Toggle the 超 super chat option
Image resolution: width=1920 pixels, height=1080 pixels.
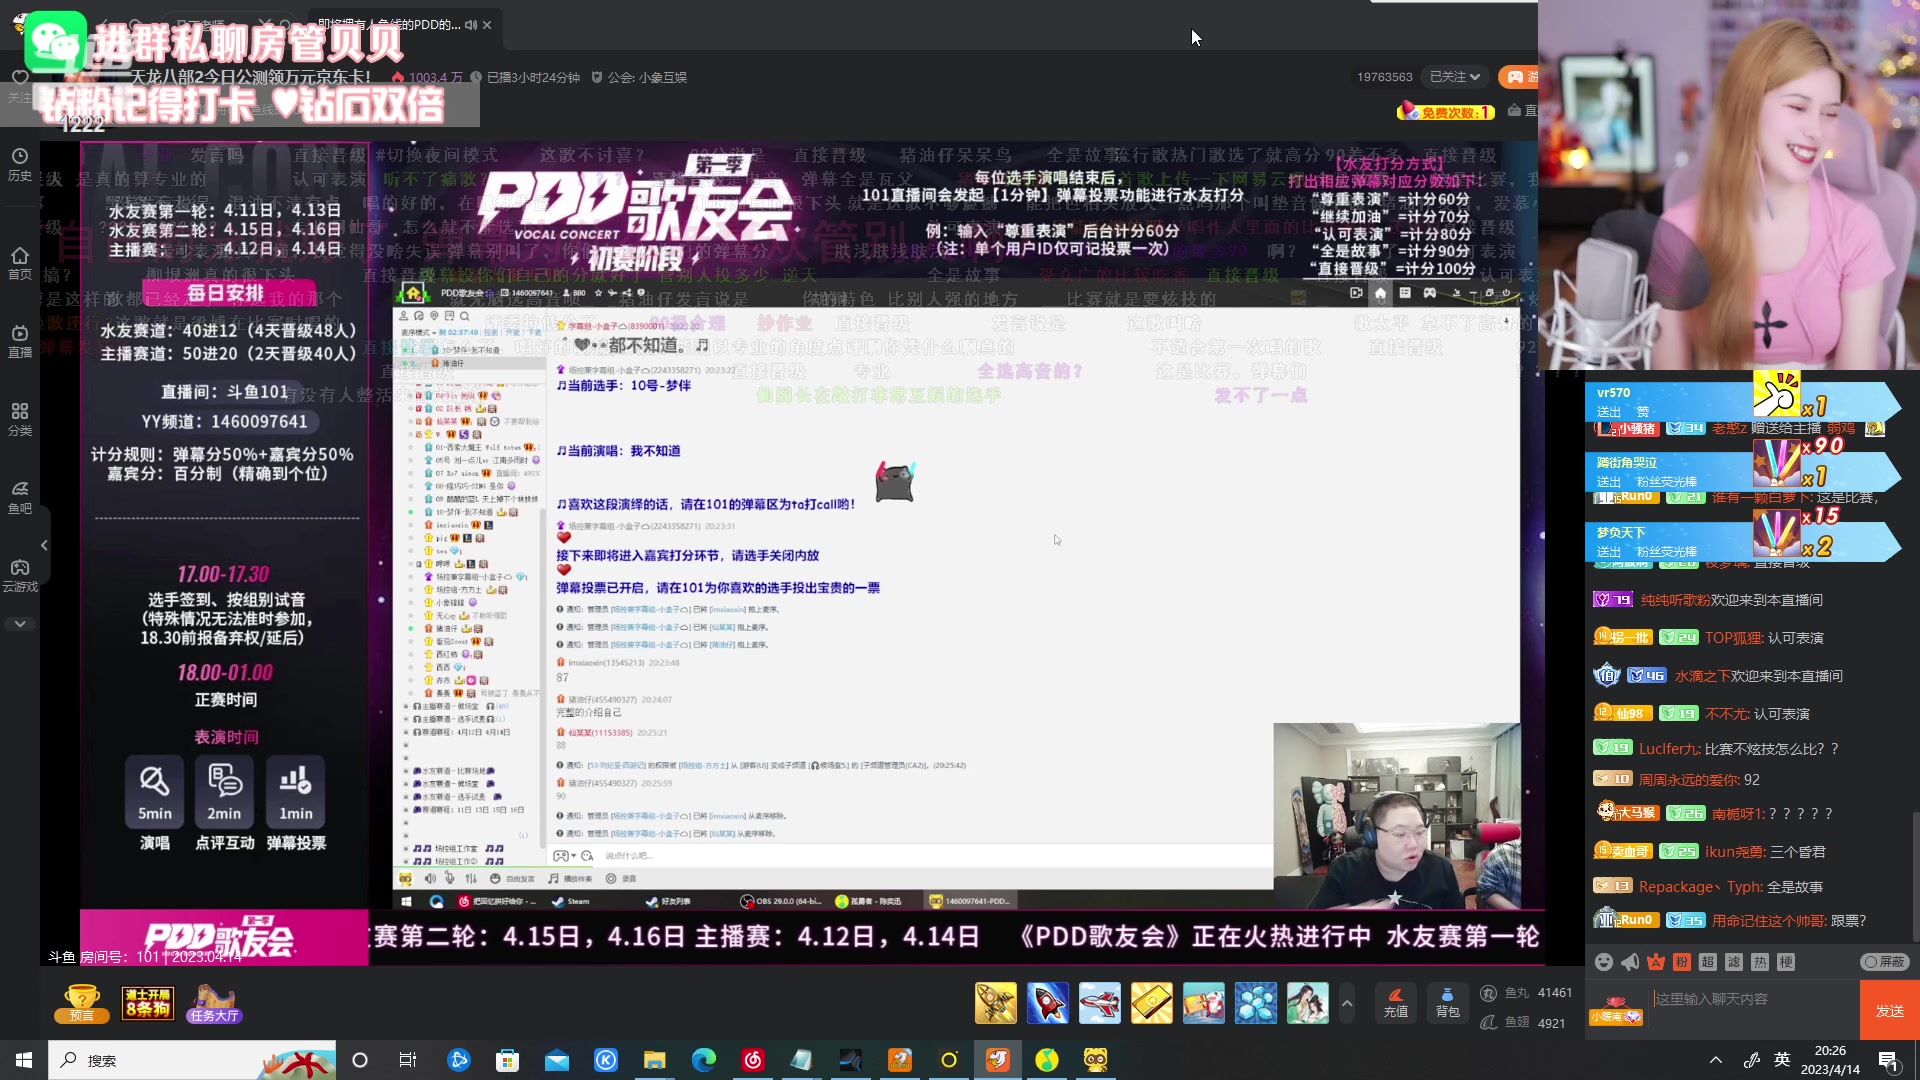click(1708, 962)
